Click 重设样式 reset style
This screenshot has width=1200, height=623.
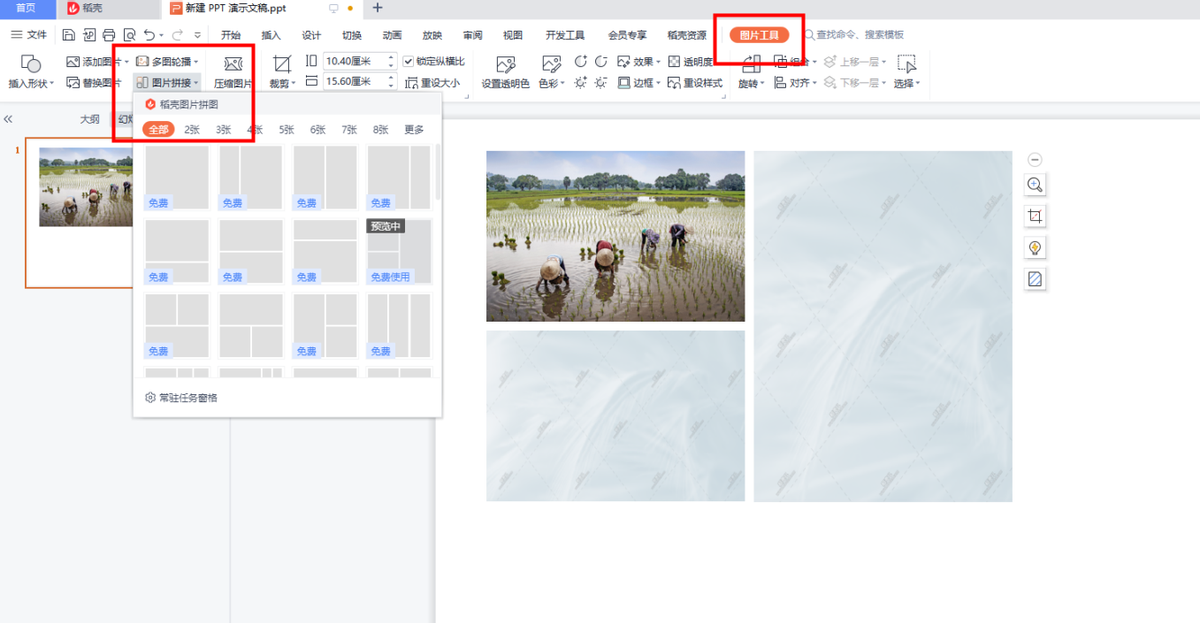coord(695,83)
